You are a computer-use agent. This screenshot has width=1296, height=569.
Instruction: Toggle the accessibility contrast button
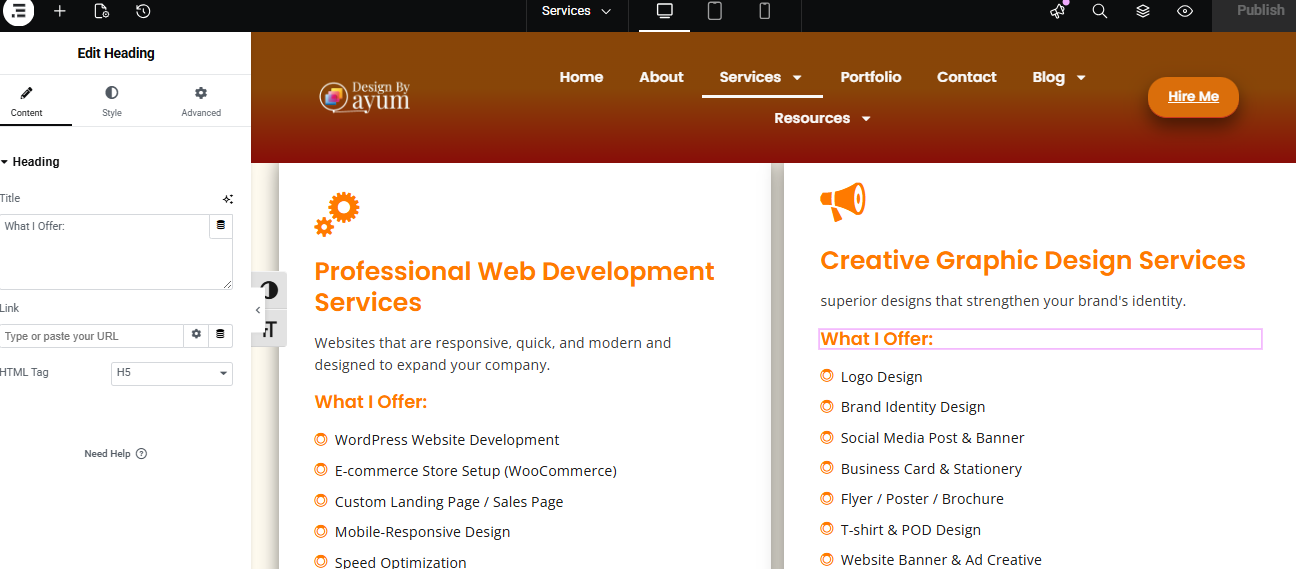(269, 291)
